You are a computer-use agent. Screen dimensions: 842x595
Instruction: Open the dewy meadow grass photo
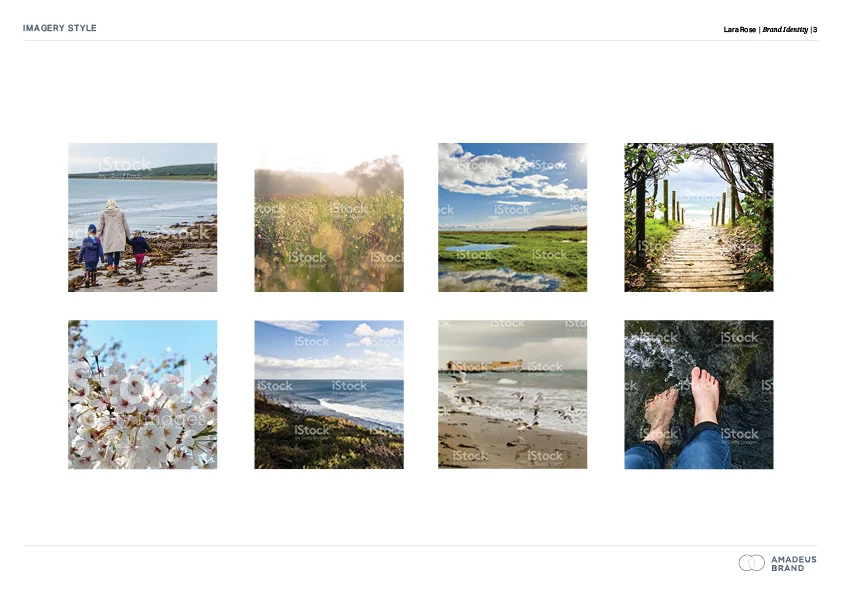pos(329,217)
